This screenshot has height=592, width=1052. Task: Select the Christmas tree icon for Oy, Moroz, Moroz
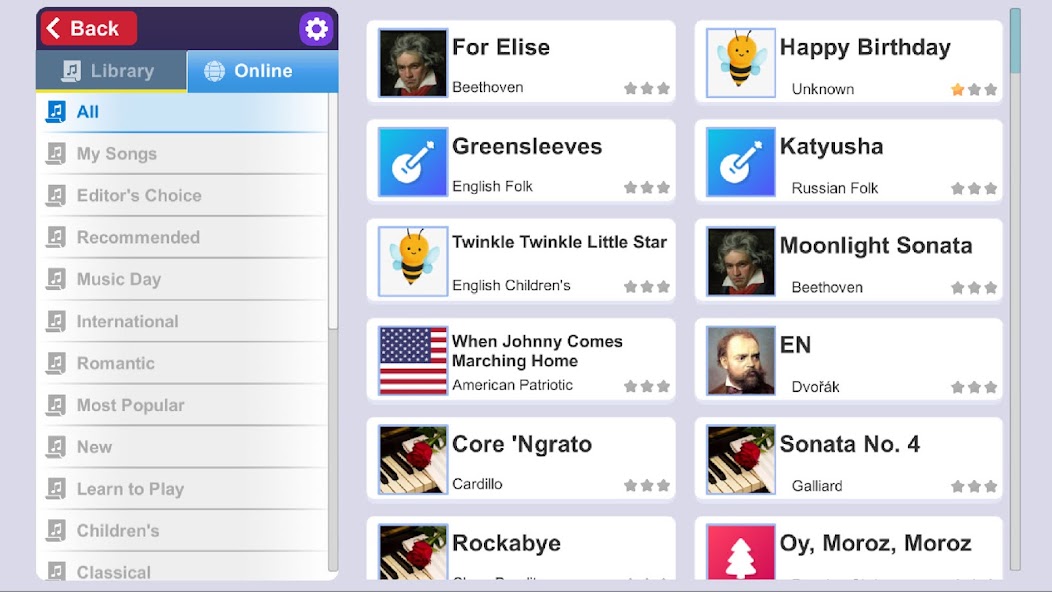(741, 552)
